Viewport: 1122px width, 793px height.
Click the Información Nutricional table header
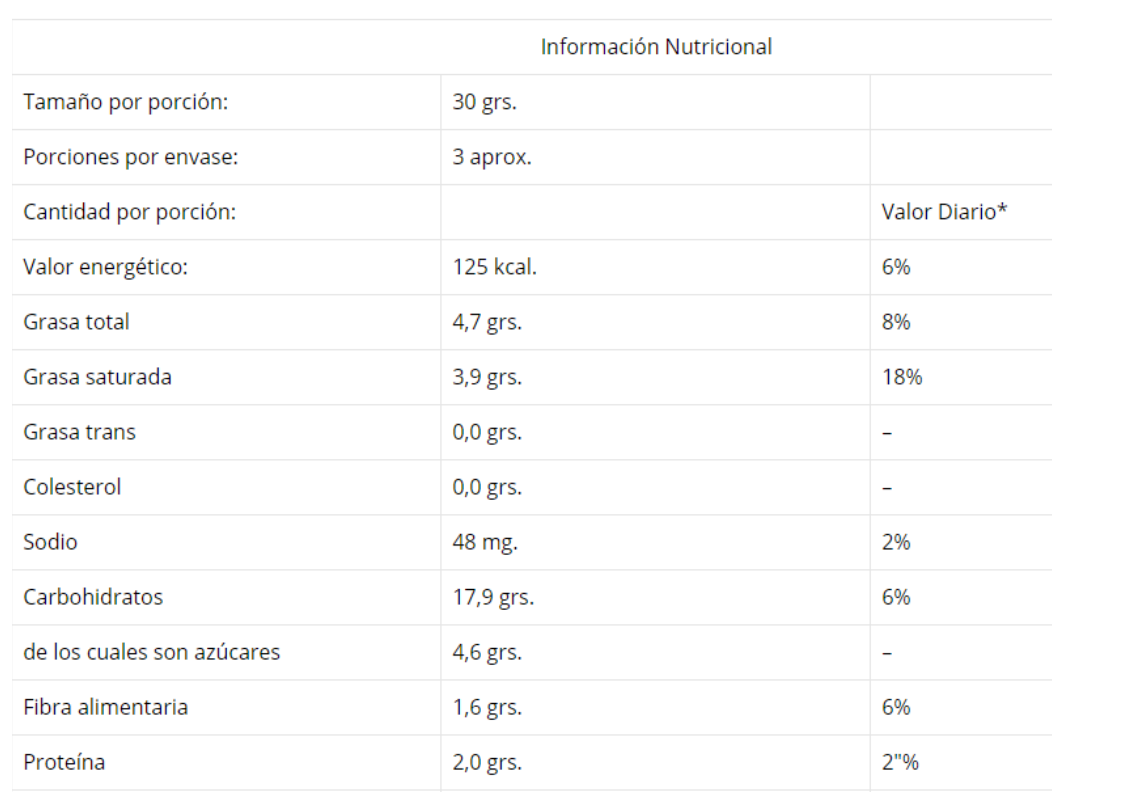(656, 47)
